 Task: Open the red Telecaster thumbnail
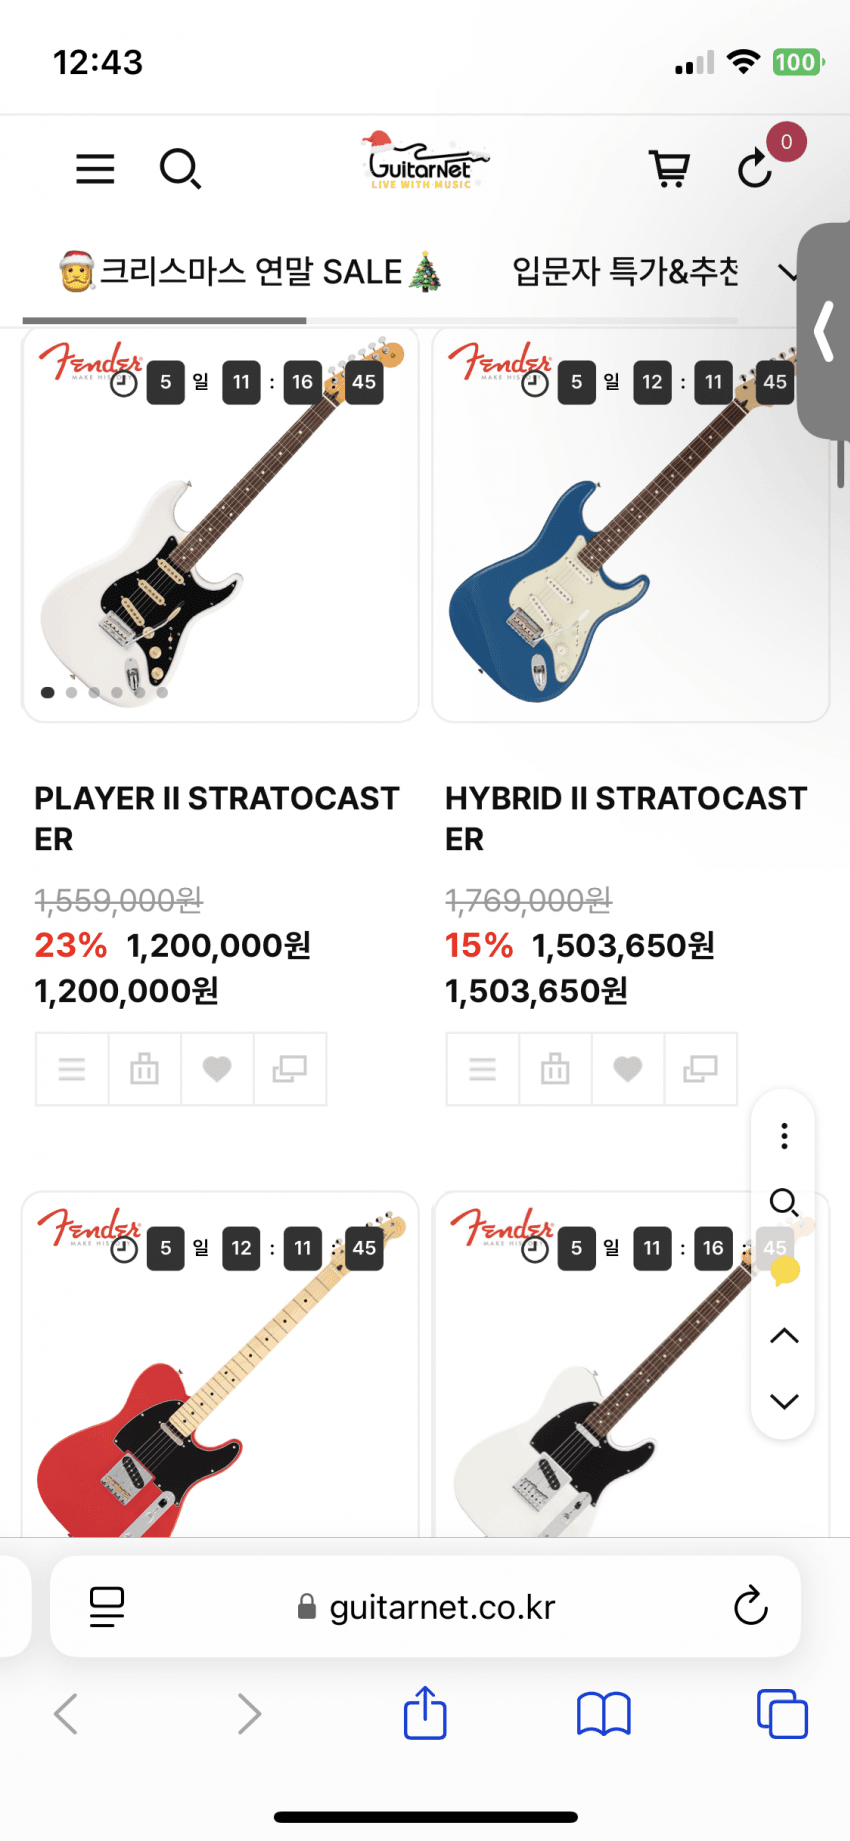click(x=220, y=1400)
